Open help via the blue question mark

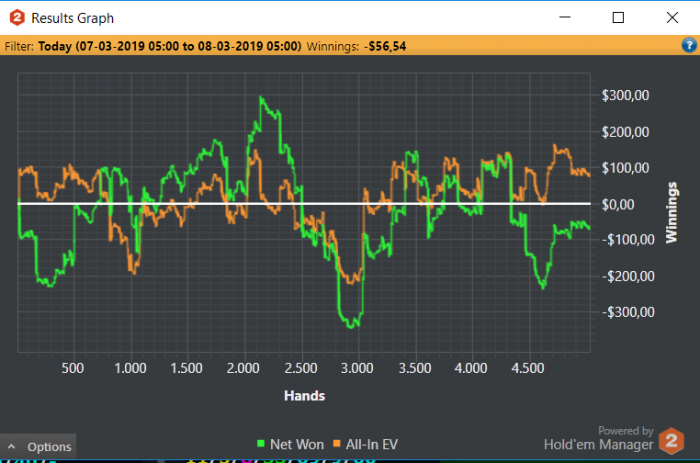click(x=688, y=45)
